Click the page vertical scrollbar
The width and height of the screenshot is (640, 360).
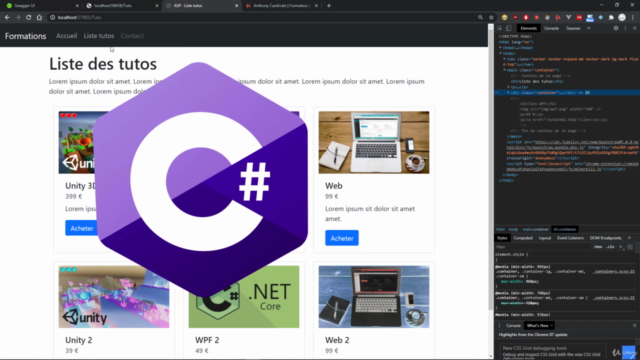pyautogui.click(x=491, y=192)
